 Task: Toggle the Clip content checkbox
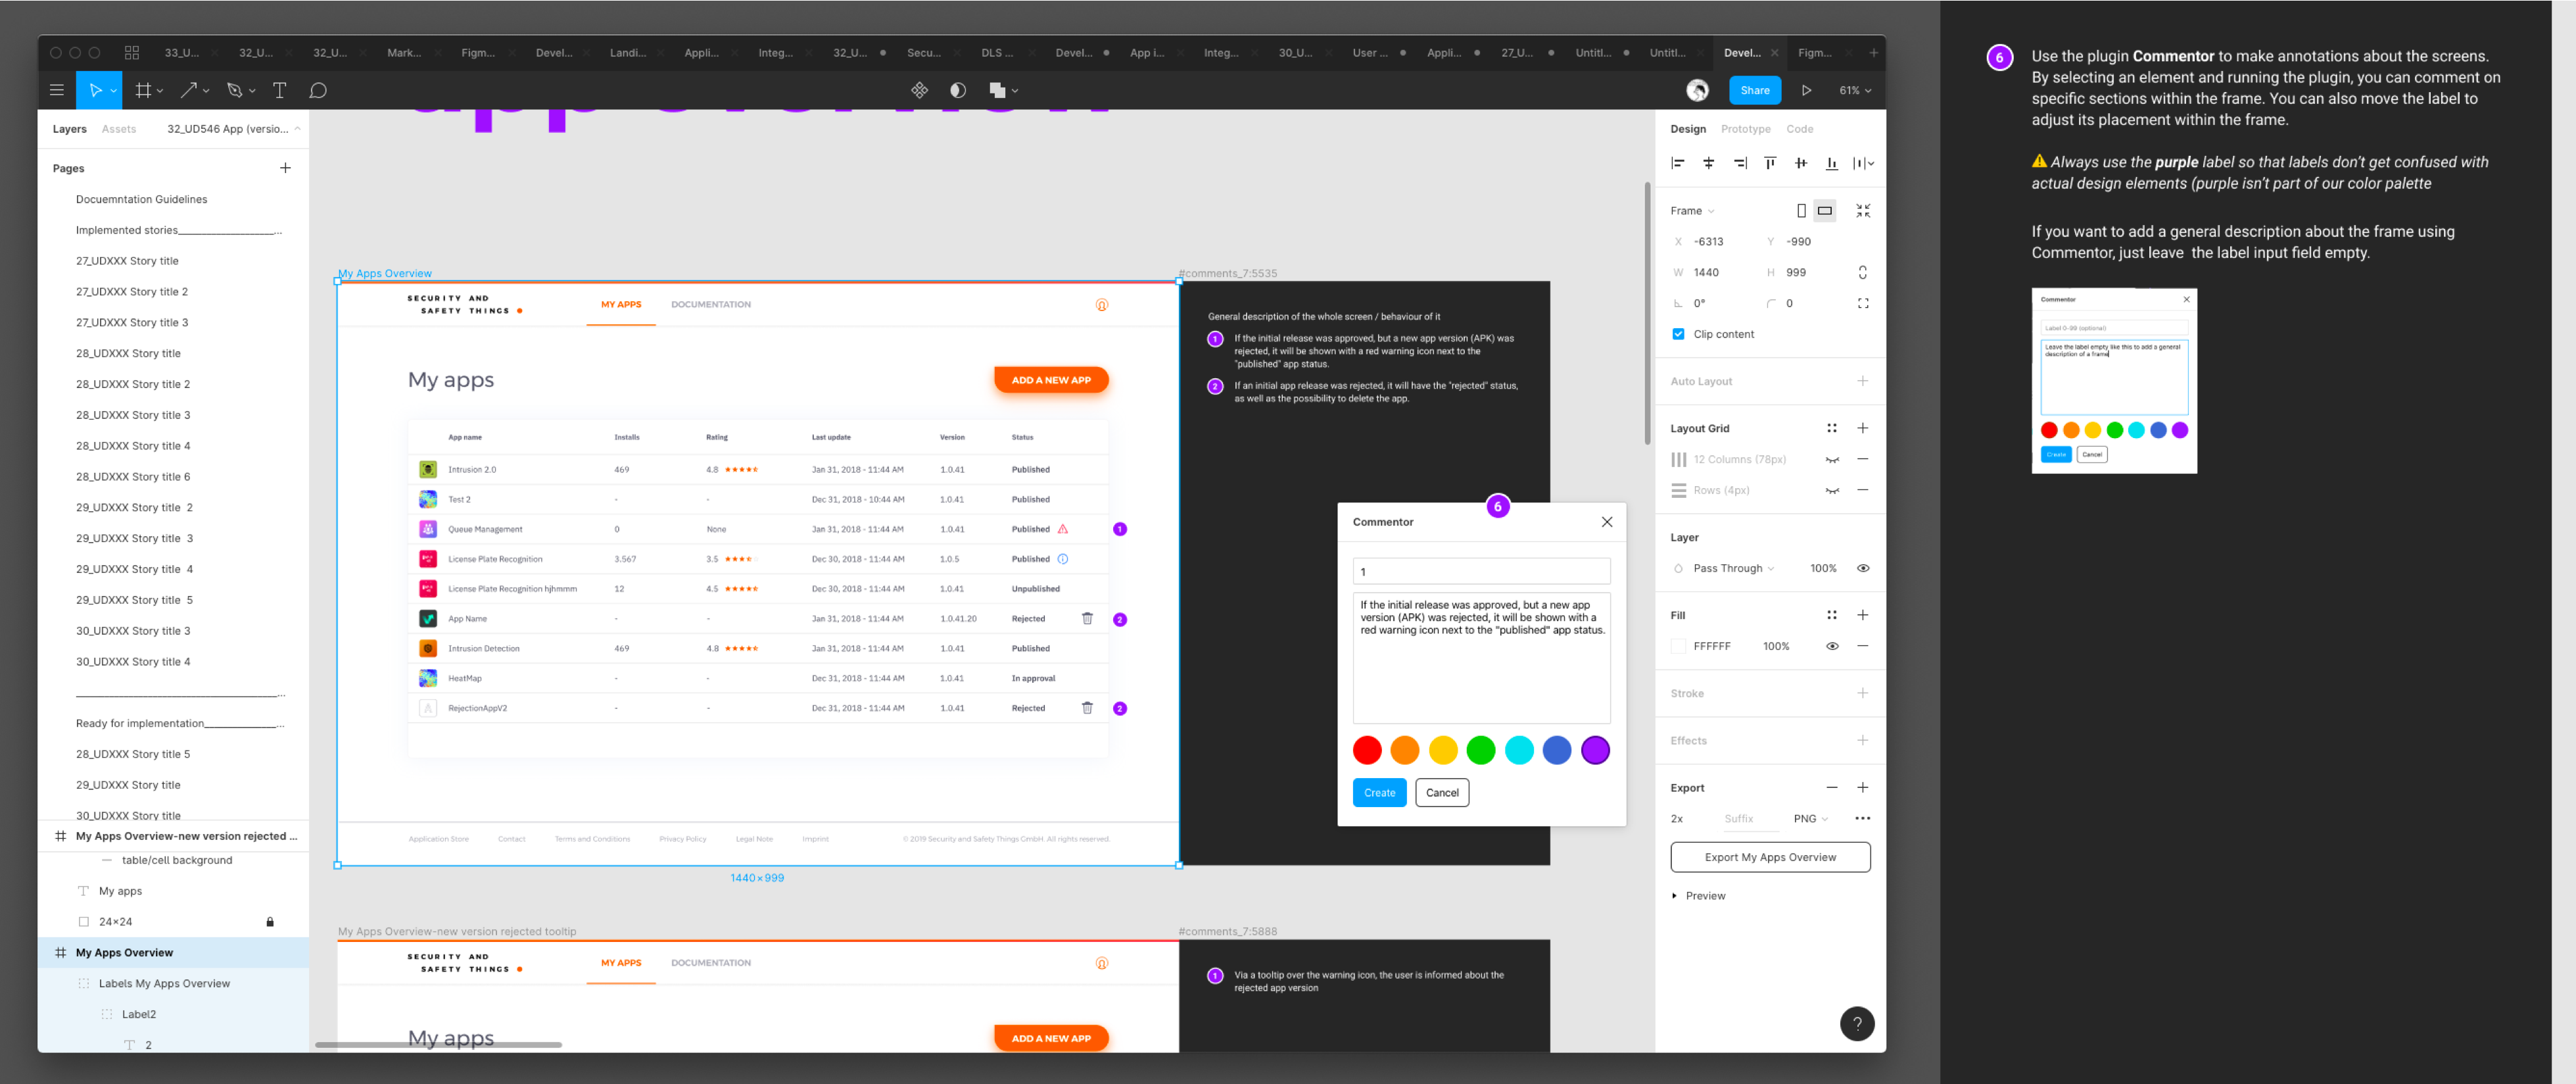[x=1678, y=334]
